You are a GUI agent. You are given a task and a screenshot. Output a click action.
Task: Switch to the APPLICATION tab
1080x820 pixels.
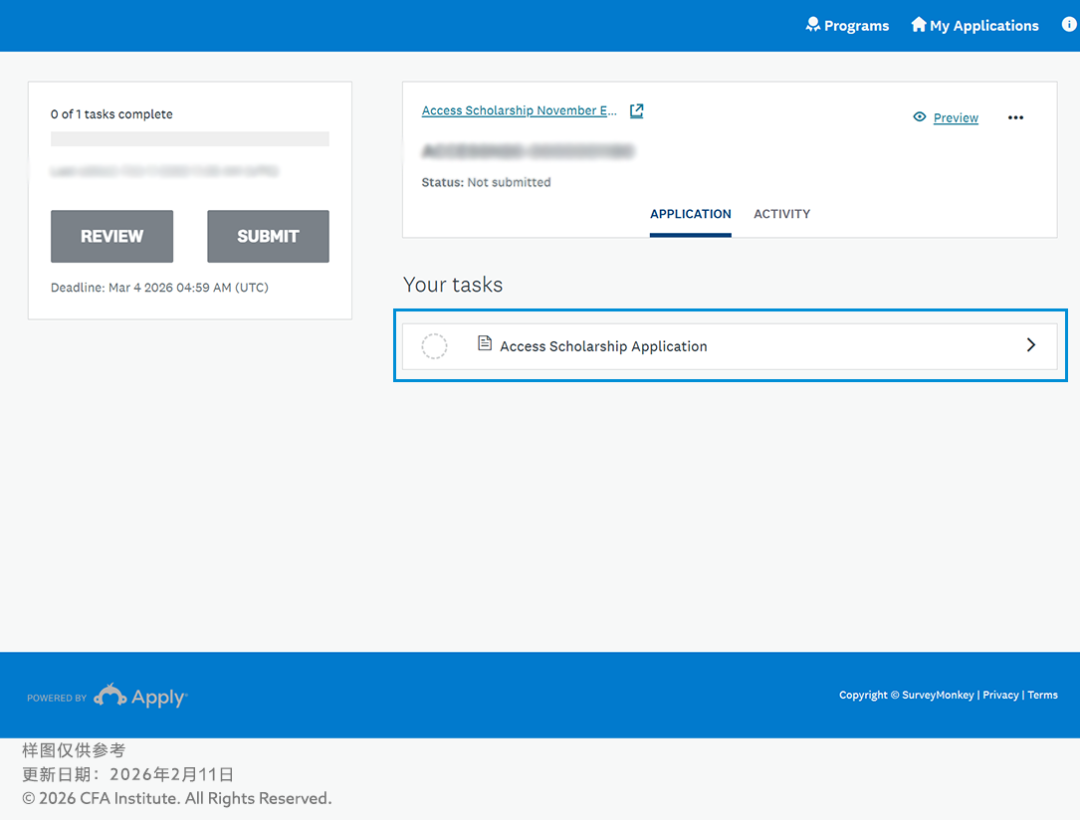coord(690,214)
